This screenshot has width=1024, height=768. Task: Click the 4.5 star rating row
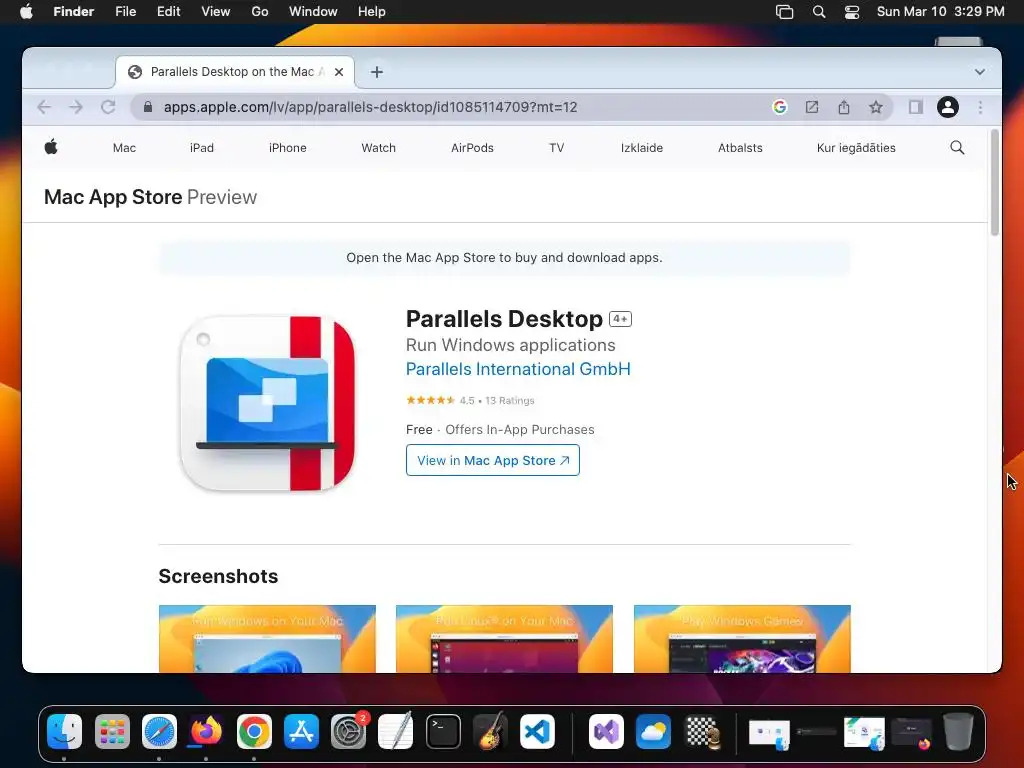tap(470, 400)
